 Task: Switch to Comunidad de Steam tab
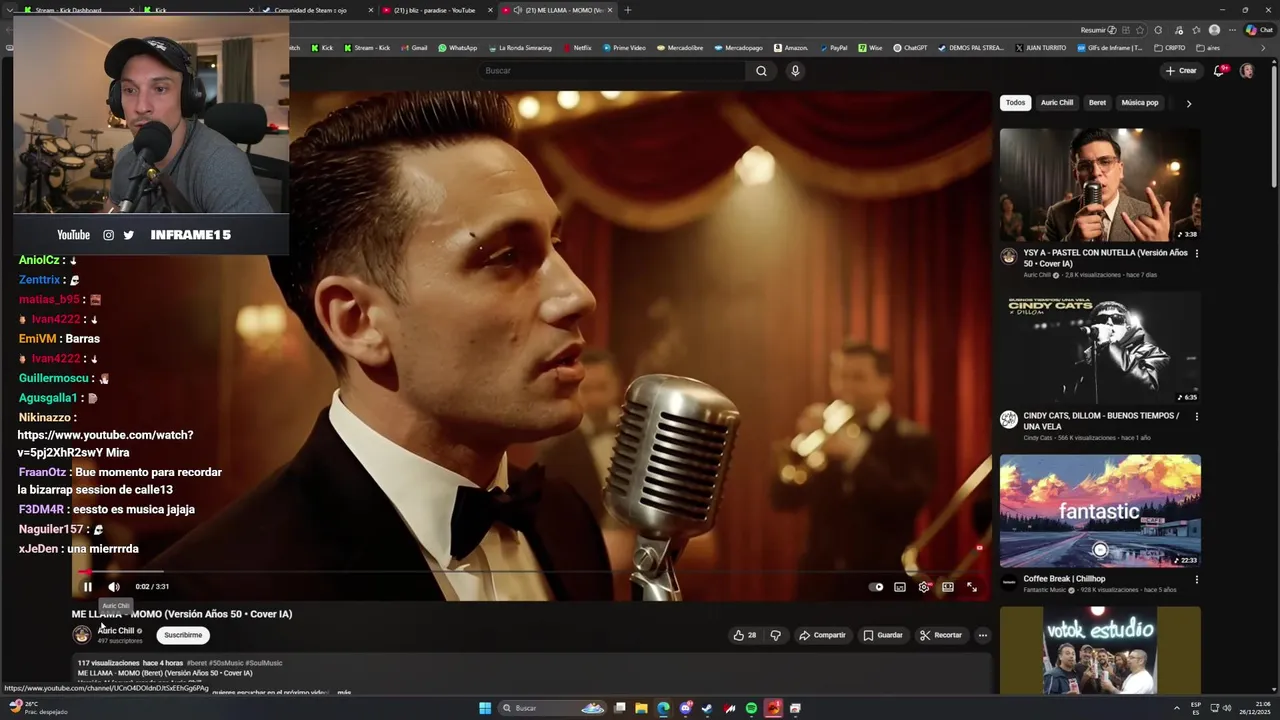pyautogui.click(x=317, y=10)
